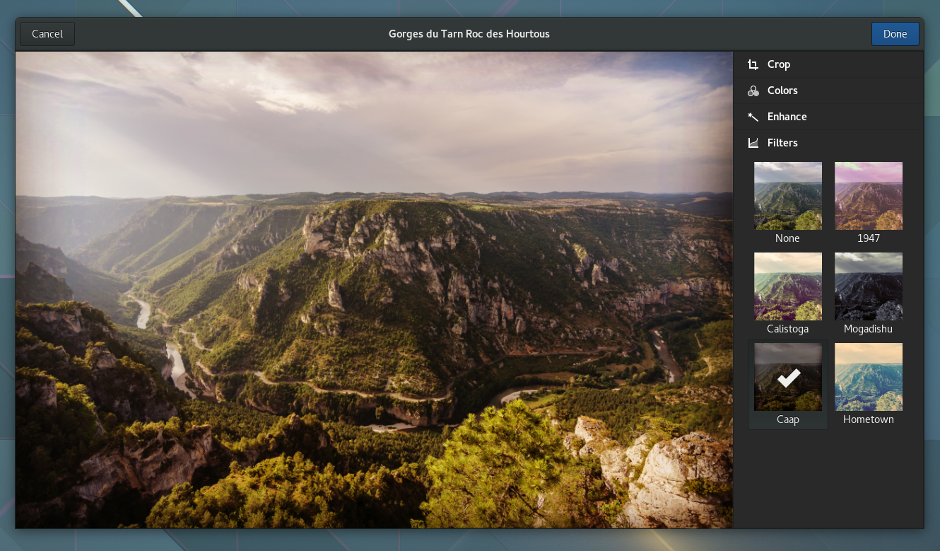Screen dimensions: 940x551
Task: Click the Colors circles icon
Action: [x=753, y=91]
